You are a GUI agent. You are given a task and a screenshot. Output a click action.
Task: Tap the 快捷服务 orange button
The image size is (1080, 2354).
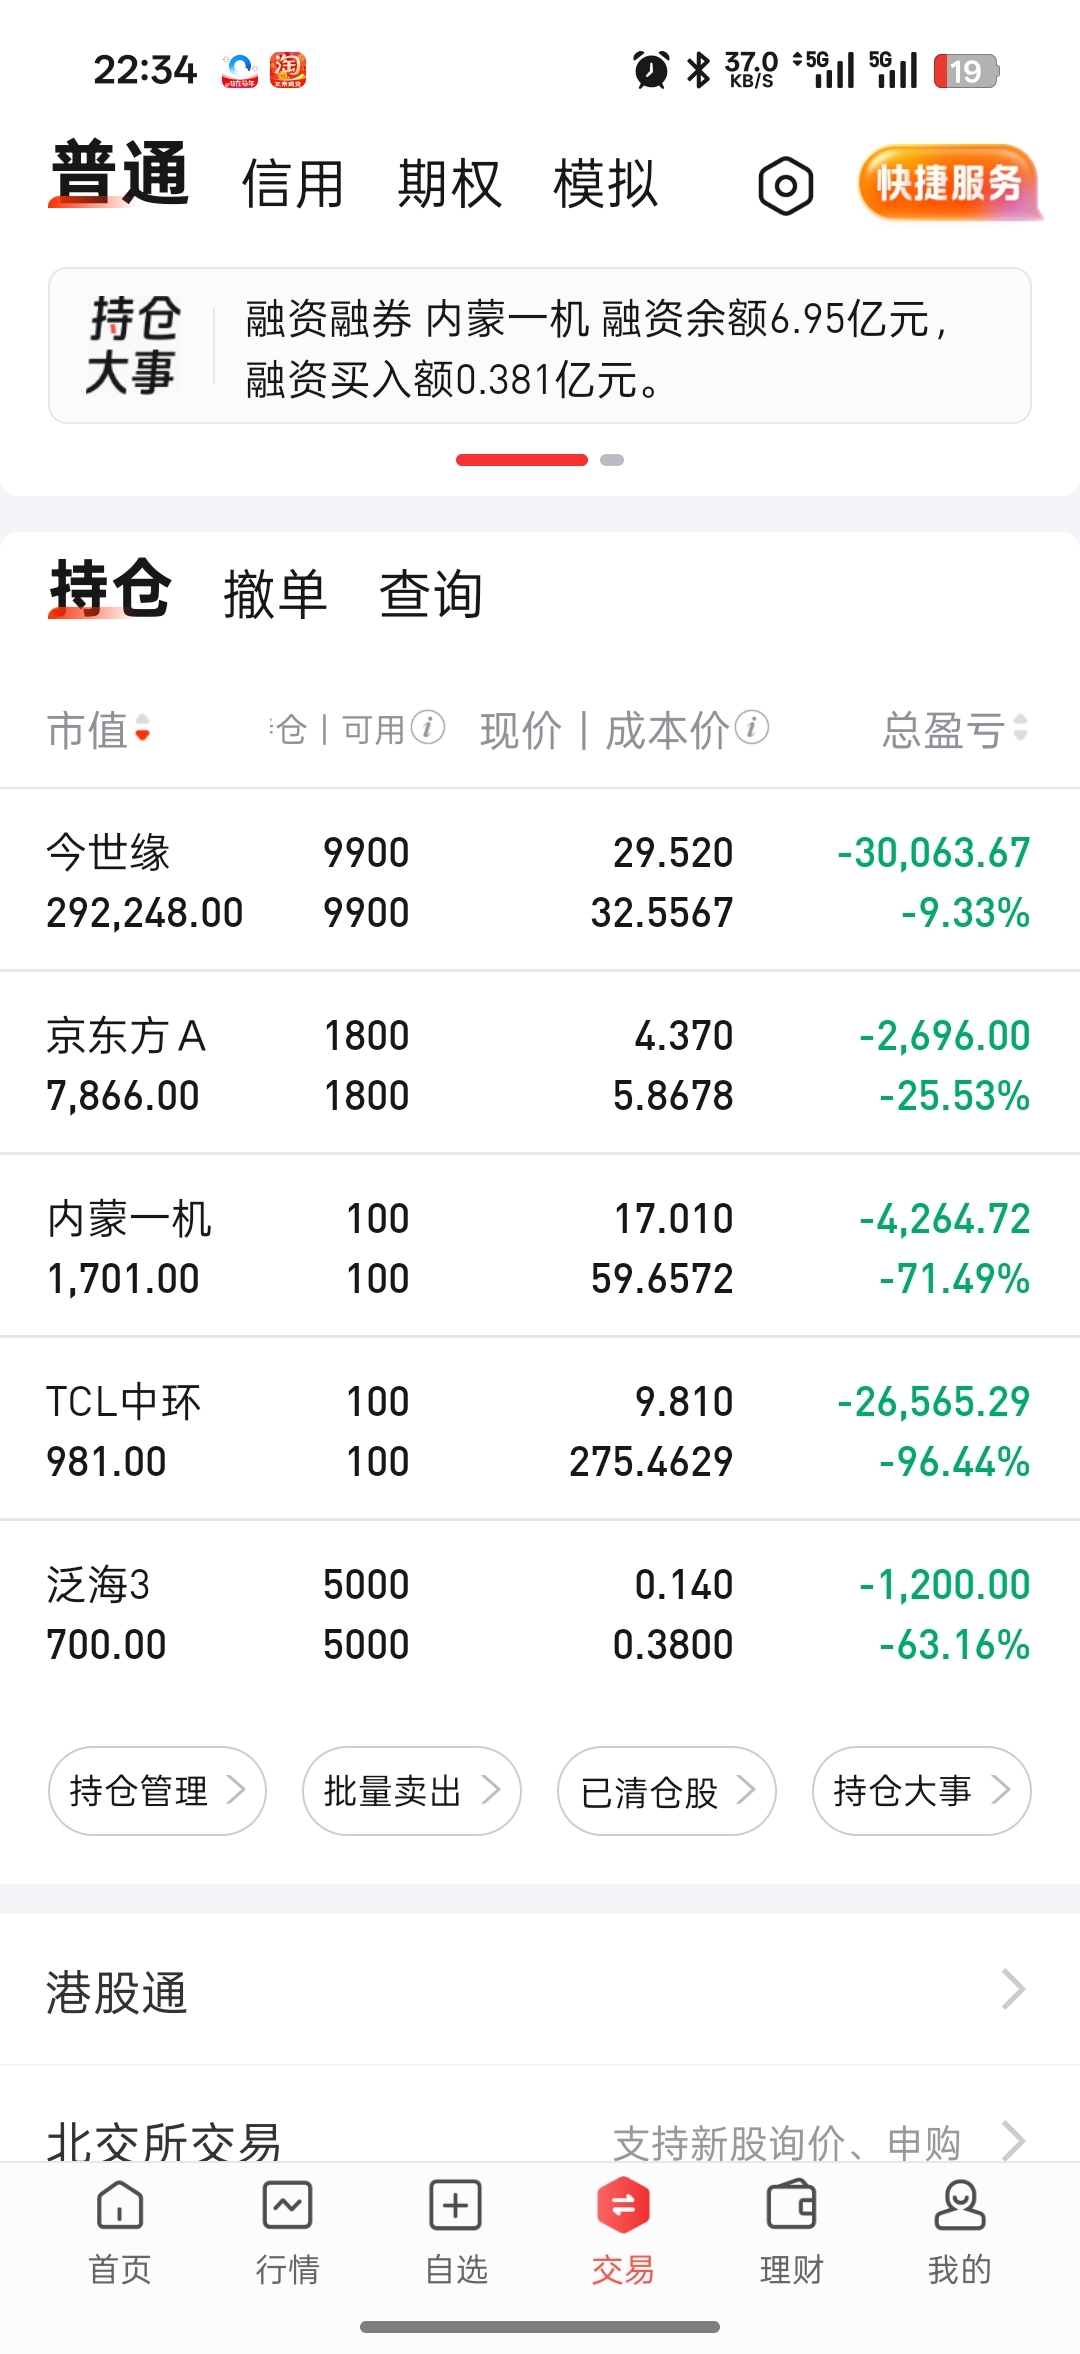tap(948, 183)
